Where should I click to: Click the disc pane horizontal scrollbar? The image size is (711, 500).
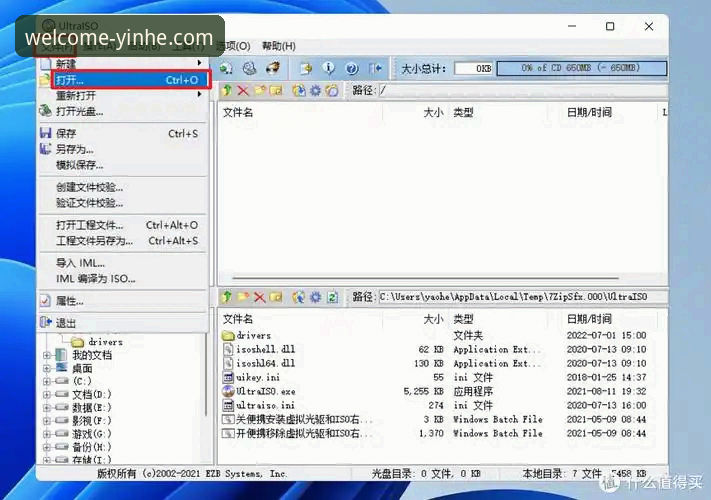(425, 278)
